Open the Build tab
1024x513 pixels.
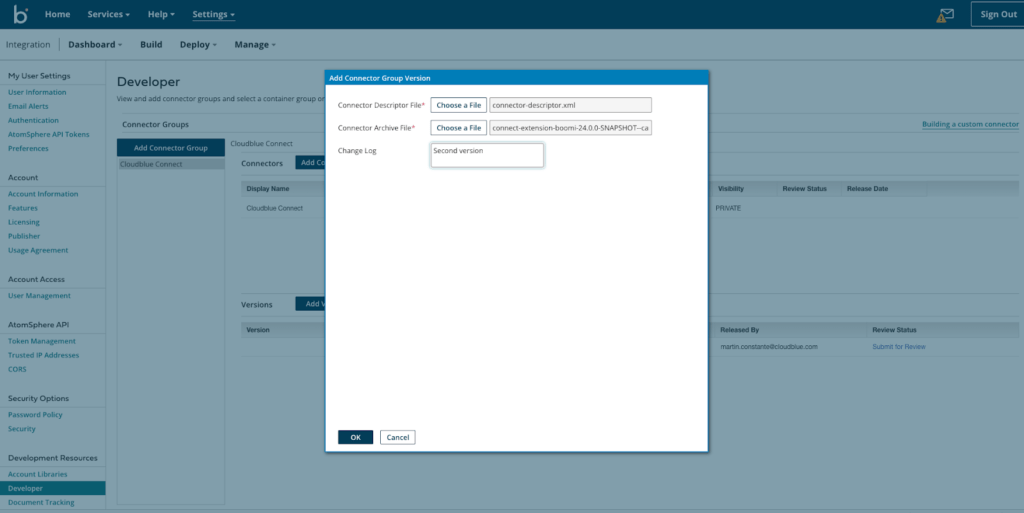coord(151,44)
